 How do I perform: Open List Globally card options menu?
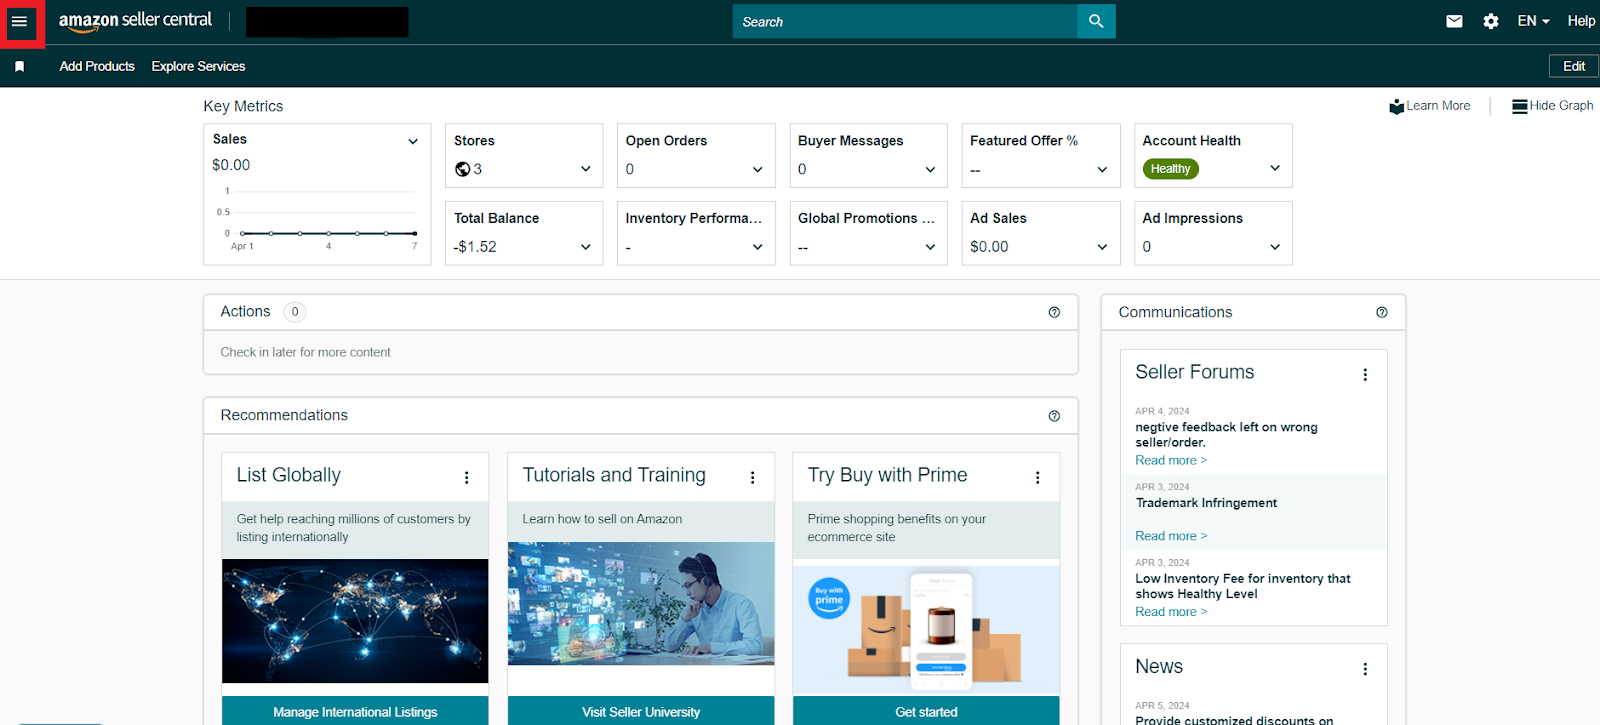point(466,478)
